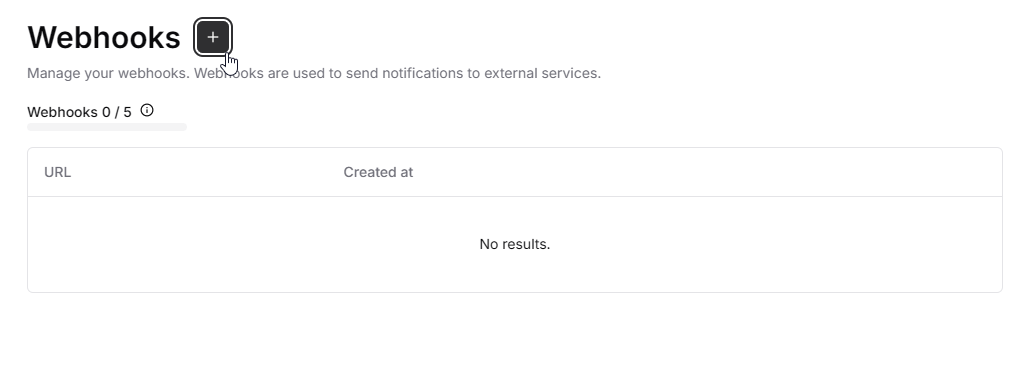Image resolution: width=1027 pixels, height=369 pixels.
Task: Sort by the Created at column header
Action: click(x=378, y=172)
